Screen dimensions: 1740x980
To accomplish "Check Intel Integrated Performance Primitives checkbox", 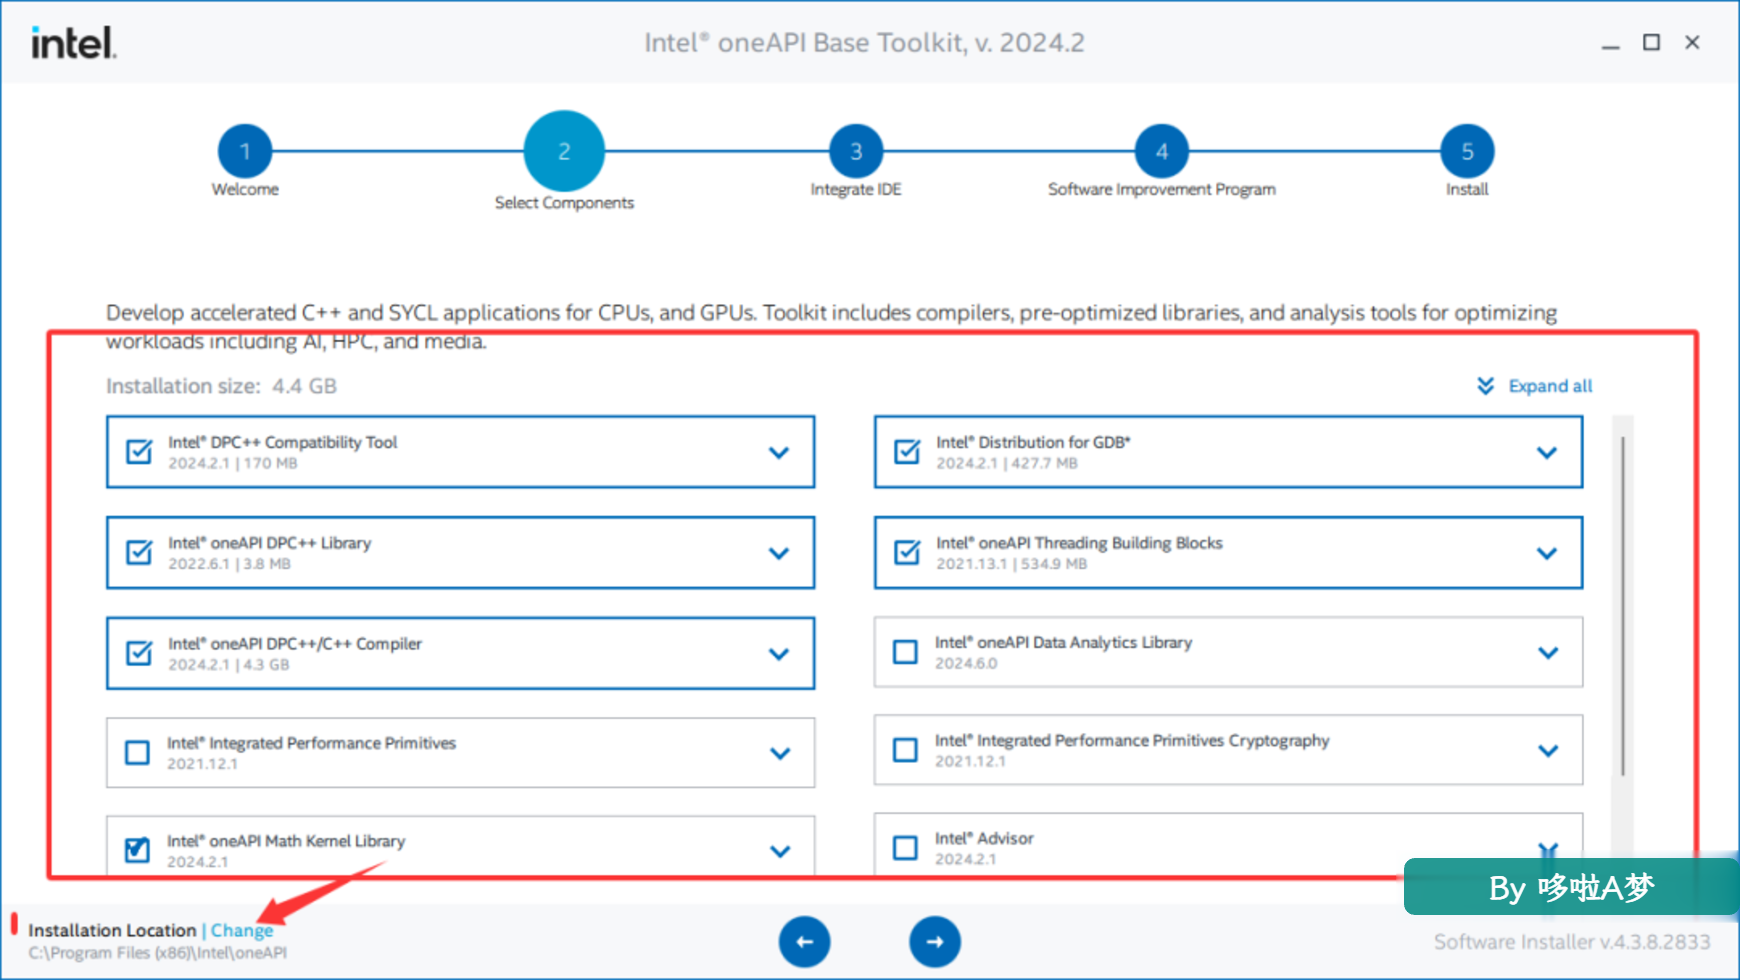I will point(137,752).
